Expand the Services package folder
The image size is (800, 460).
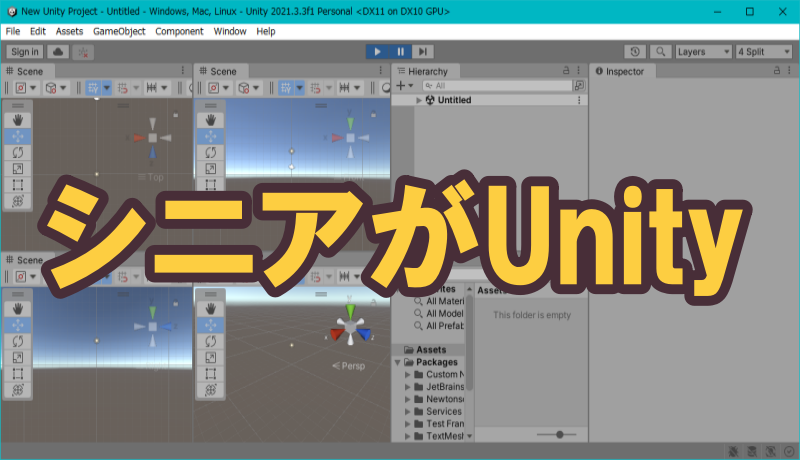coord(408,412)
